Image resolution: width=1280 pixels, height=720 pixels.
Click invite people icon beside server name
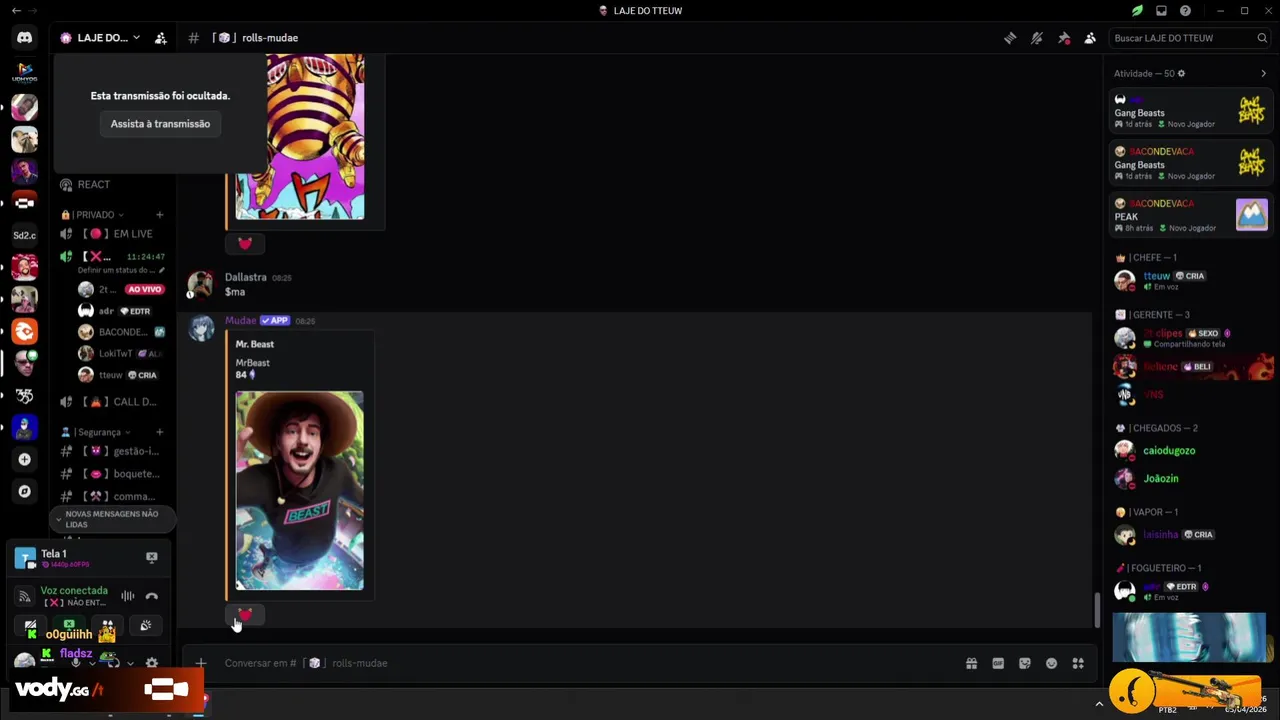tap(161, 38)
